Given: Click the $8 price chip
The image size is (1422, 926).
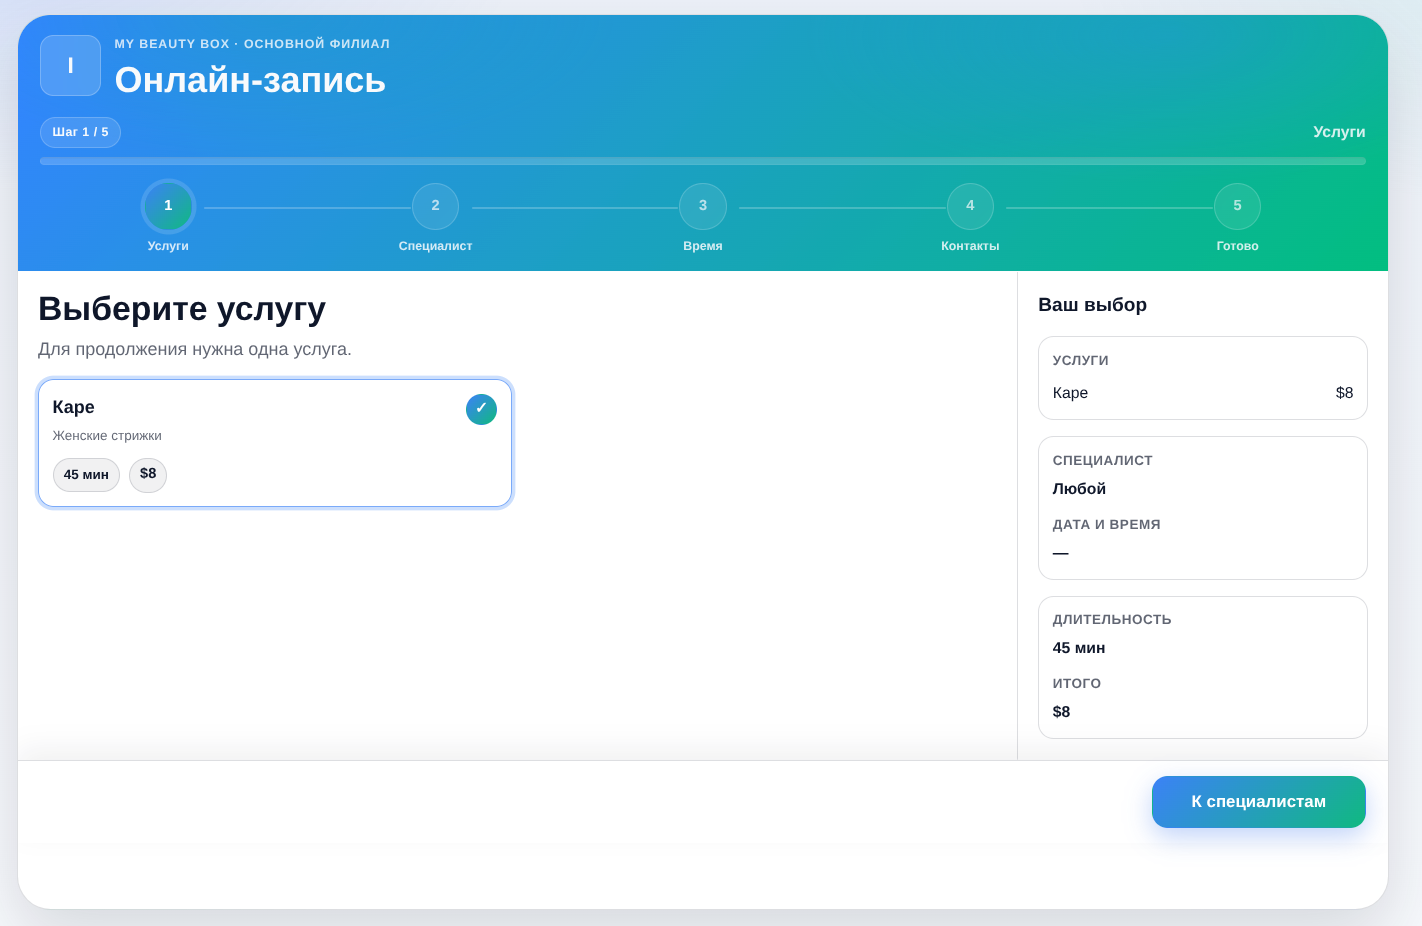Looking at the screenshot, I should (x=148, y=474).
